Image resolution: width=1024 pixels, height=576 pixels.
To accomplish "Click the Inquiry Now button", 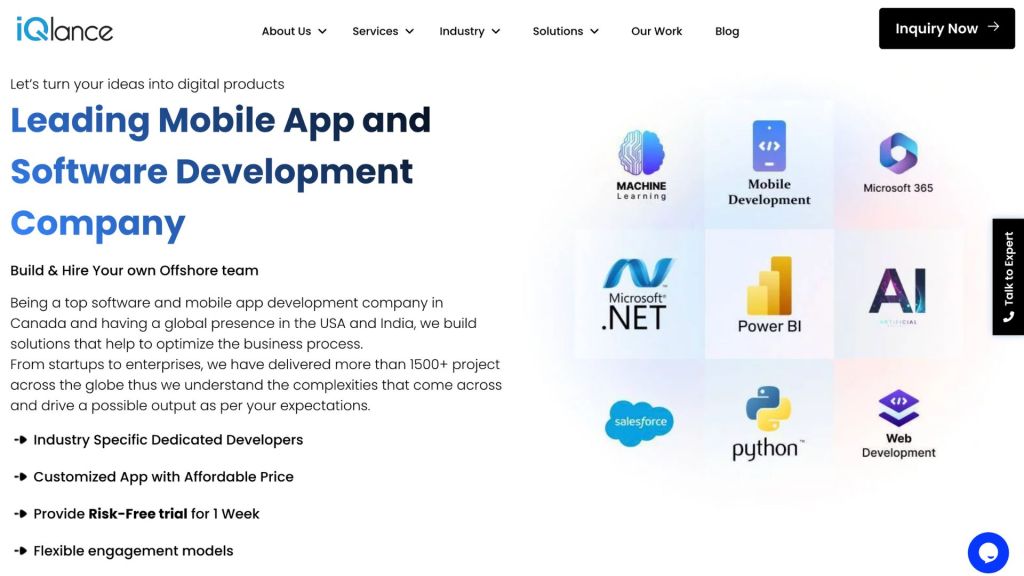I will tap(946, 28).
